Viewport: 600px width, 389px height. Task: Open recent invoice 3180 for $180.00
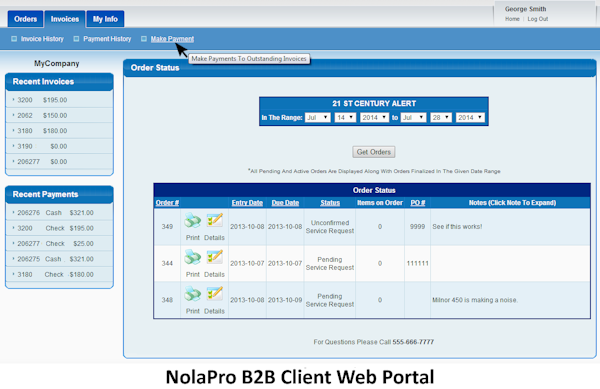59,131
